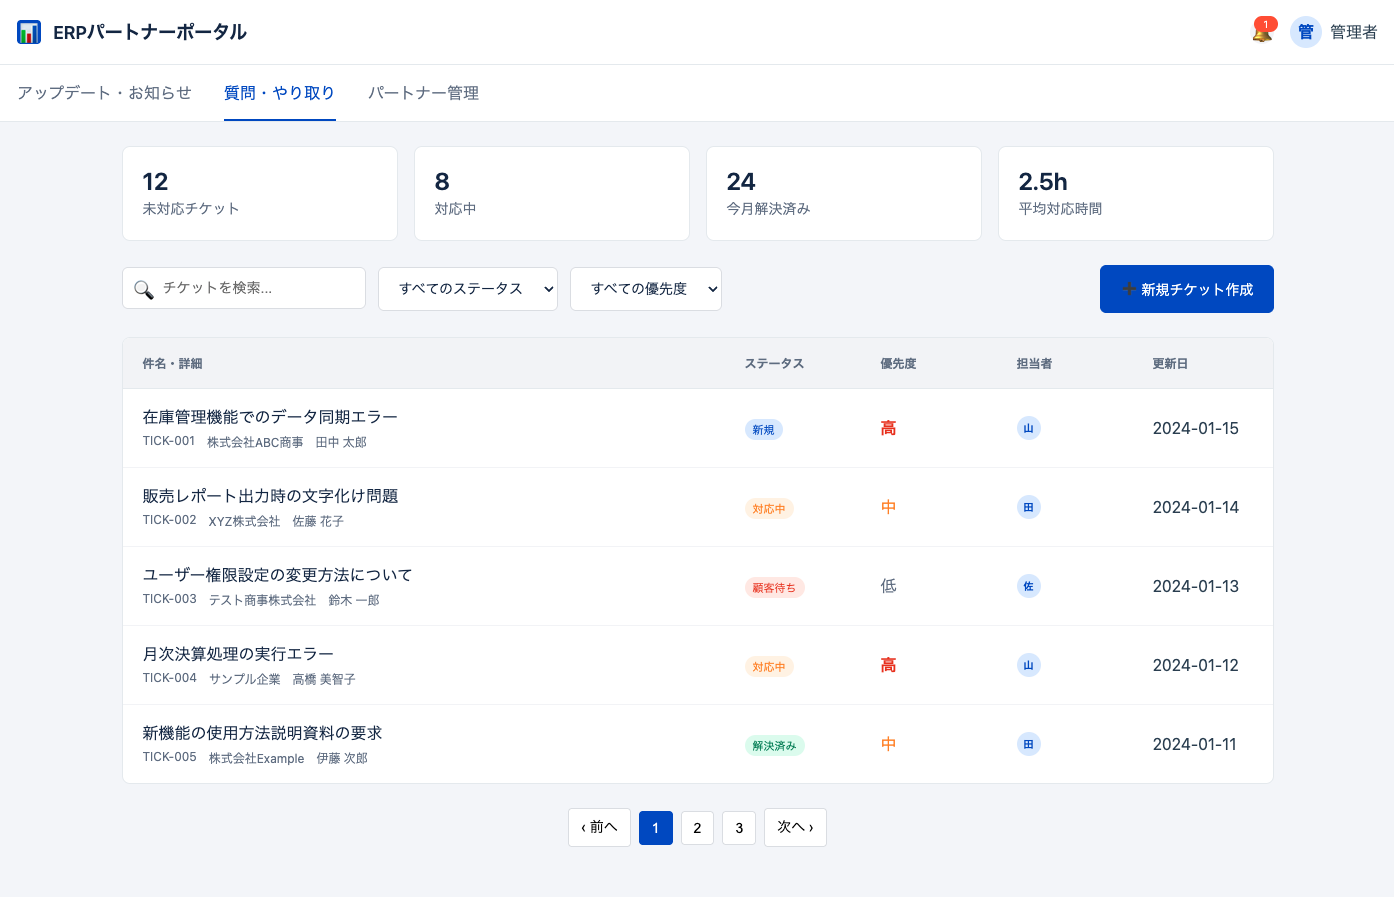Image resolution: width=1394 pixels, height=897 pixels.
Task: Click the date 2024-01-15
Action: coord(1196,428)
